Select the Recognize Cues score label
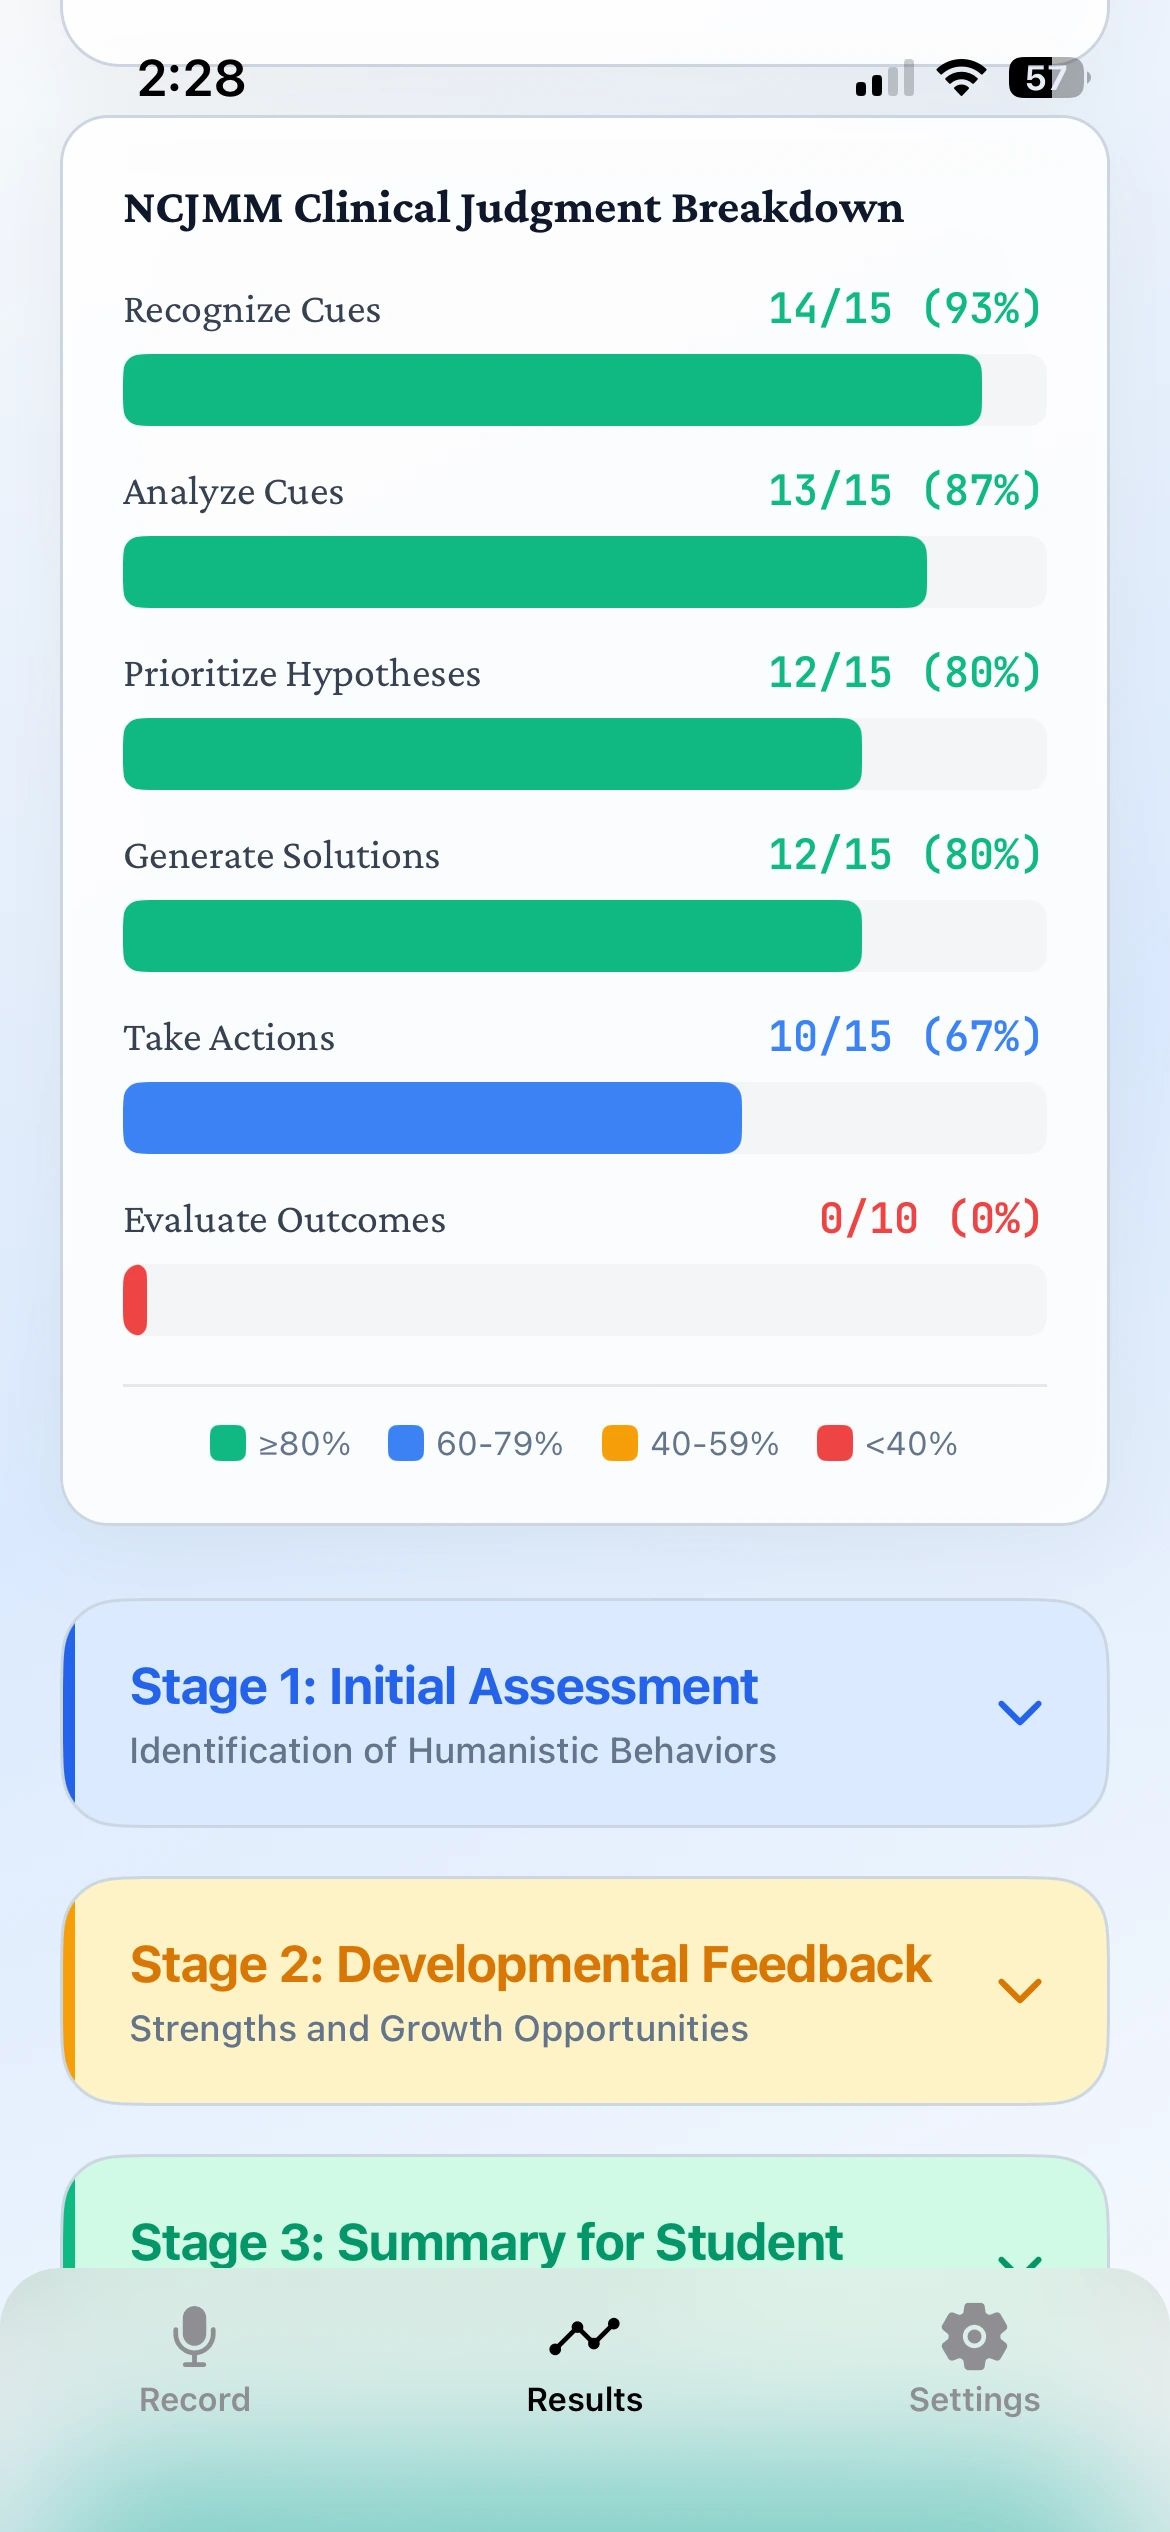 pyautogui.click(x=903, y=308)
